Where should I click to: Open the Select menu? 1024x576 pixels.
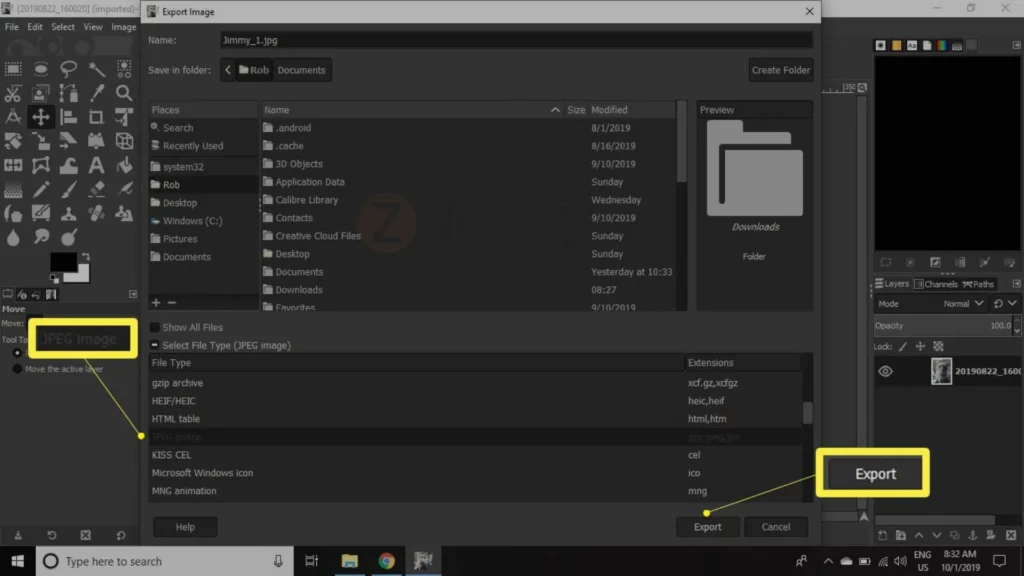(x=63, y=27)
